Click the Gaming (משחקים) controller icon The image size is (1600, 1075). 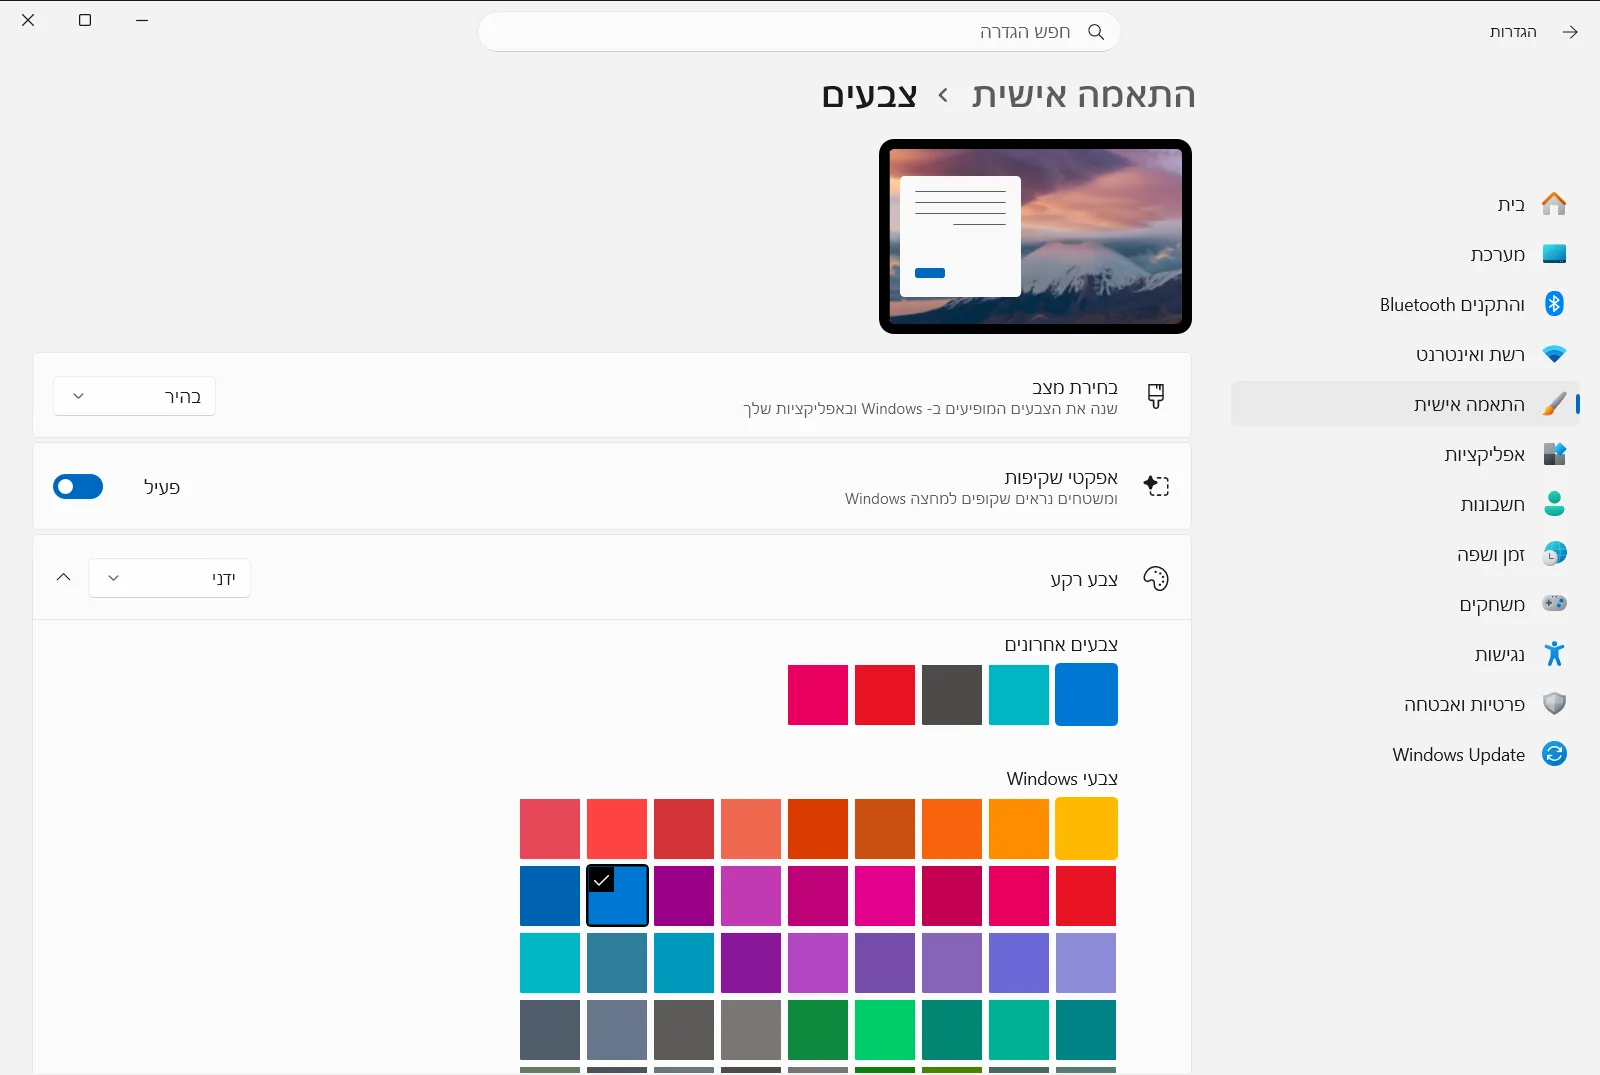click(x=1554, y=604)
